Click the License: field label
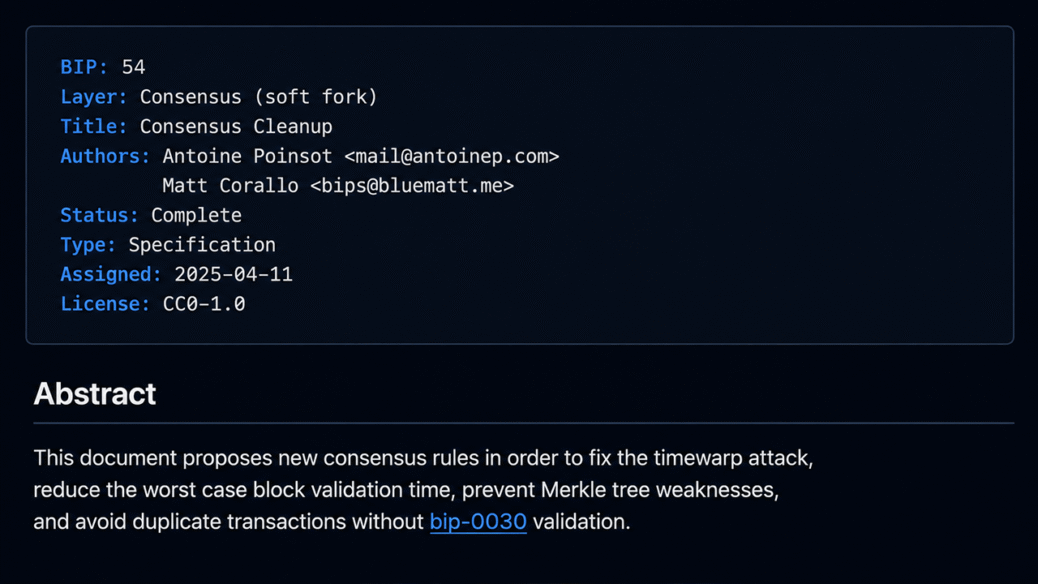The image size is (1038, 584). pyautogui.click(x=105, y=304)
